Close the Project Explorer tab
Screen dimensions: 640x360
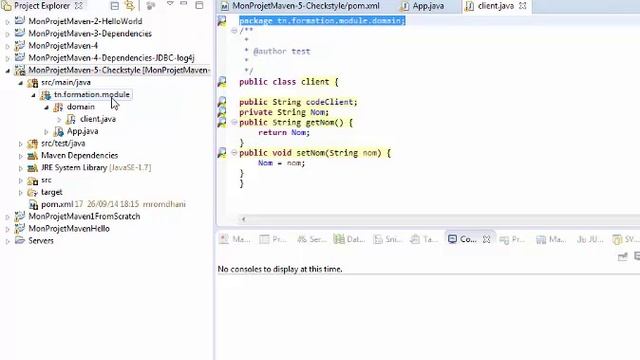tap(79, 6)
